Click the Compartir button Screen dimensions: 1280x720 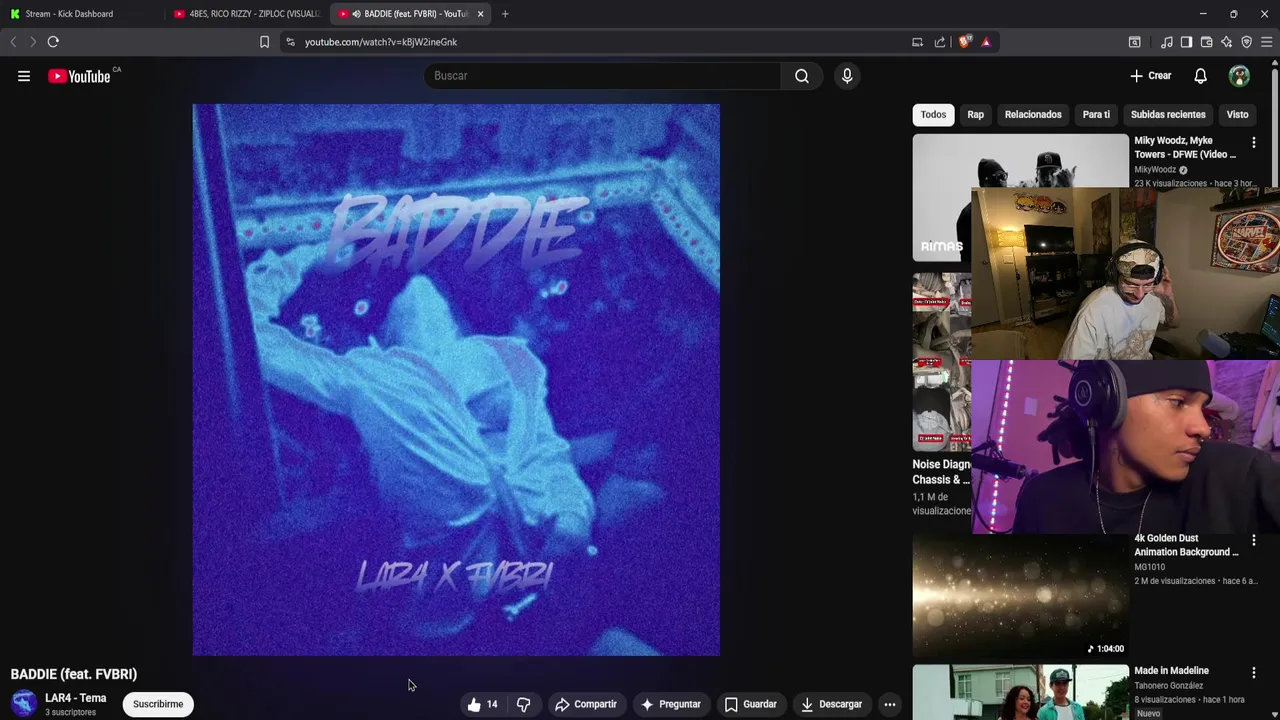coord(586,704)
